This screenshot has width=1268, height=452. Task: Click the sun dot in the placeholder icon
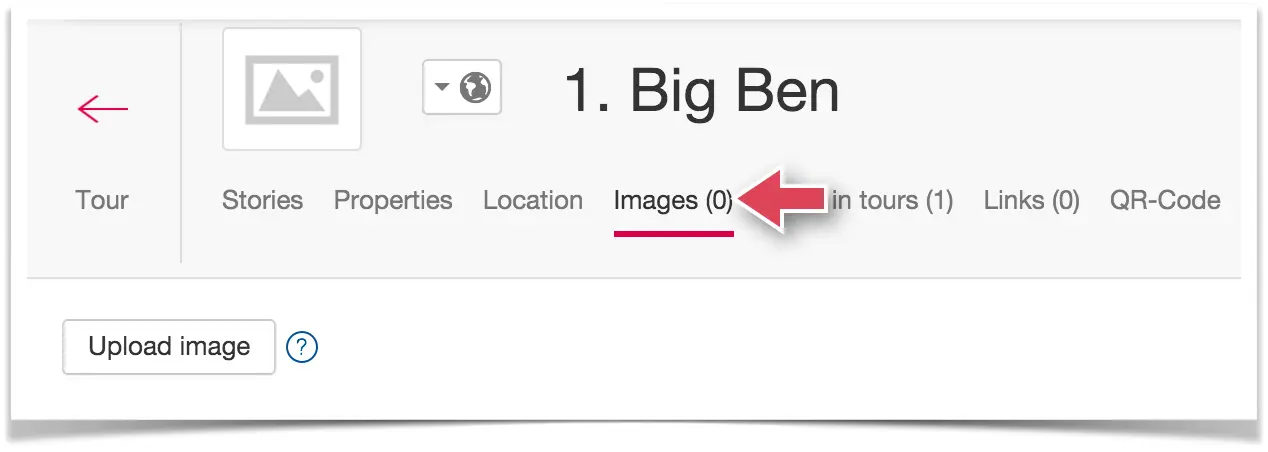point(316,76)
